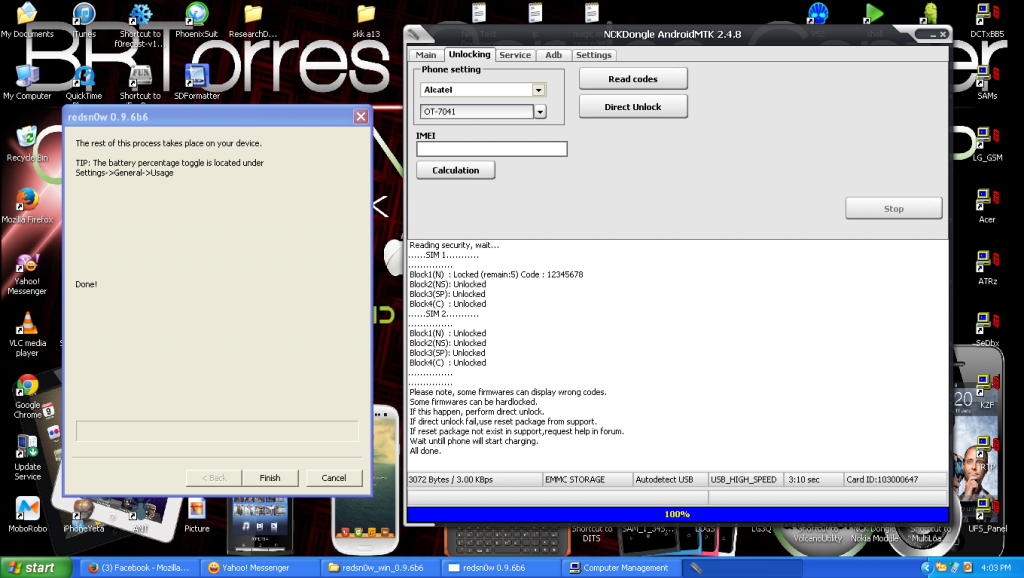Image resolution: width=1024 pixels, height=578 pixels.
Task: Launch Yahoo! Messenger desktop shortcut
Action: 27,264
